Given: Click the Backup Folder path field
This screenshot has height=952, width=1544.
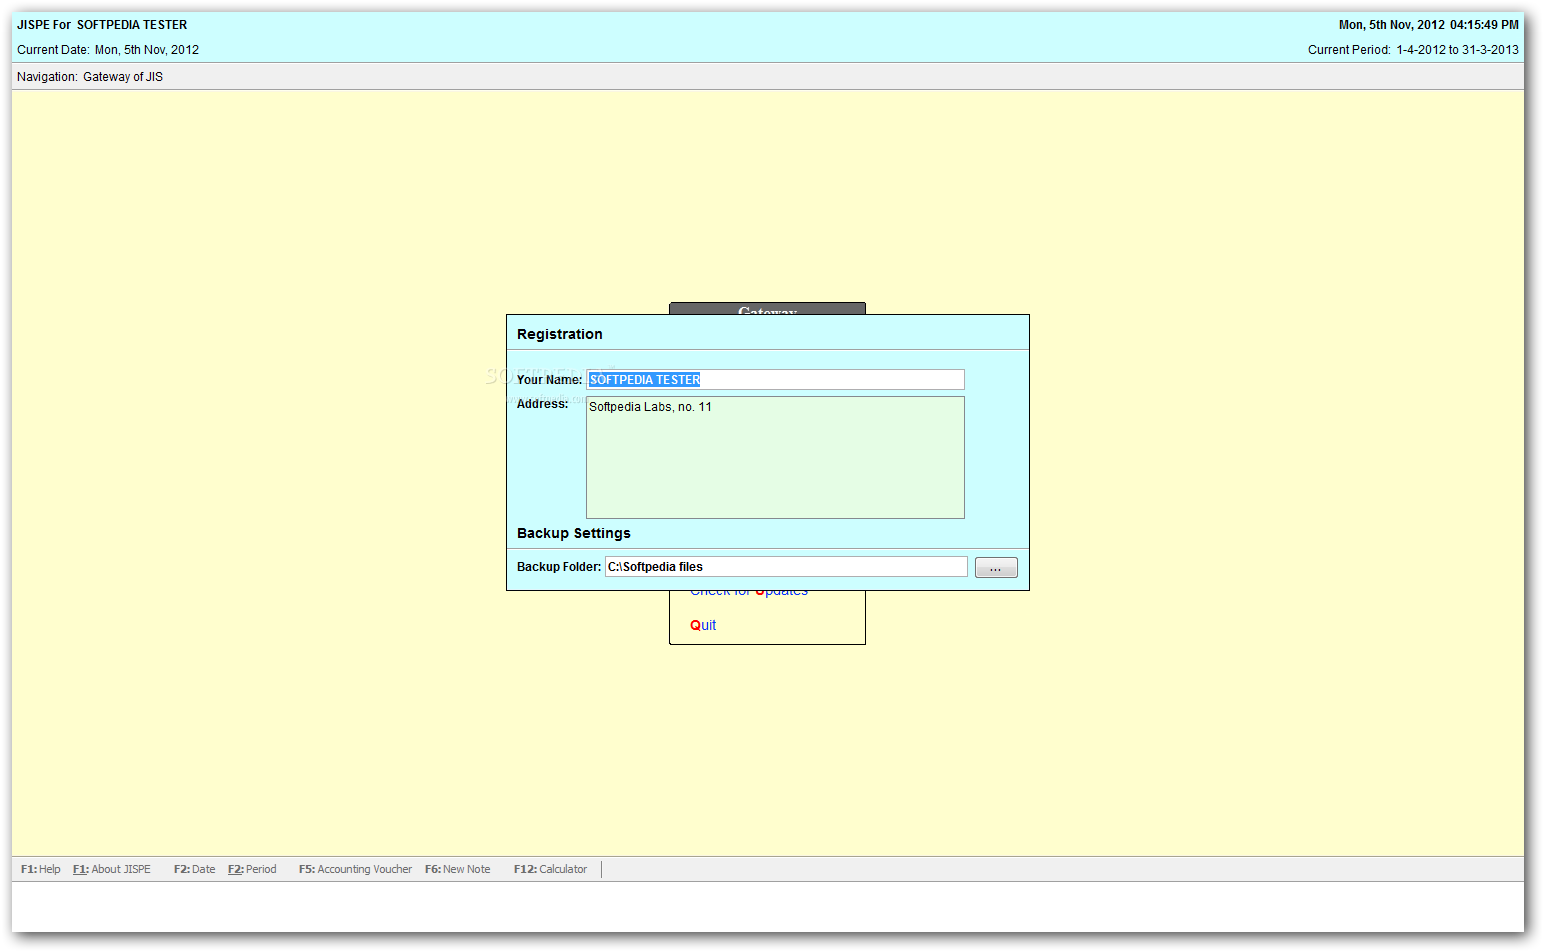Looking at the screenshot, I should [x=786, y=567].
